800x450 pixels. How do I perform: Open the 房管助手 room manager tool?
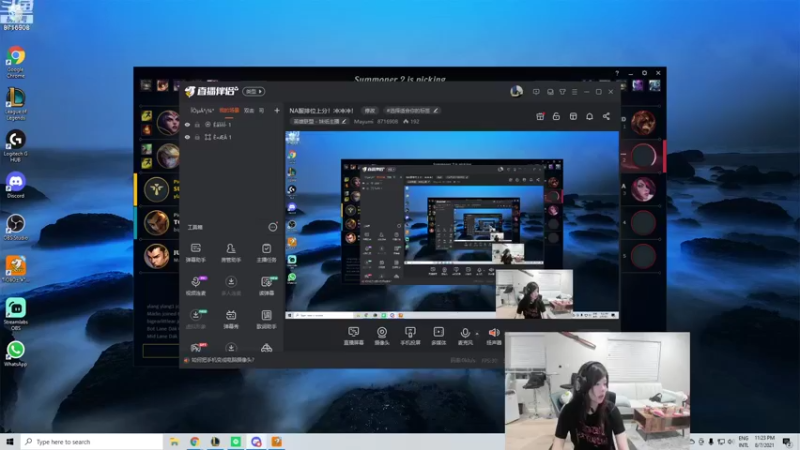[x=231, y=253]
